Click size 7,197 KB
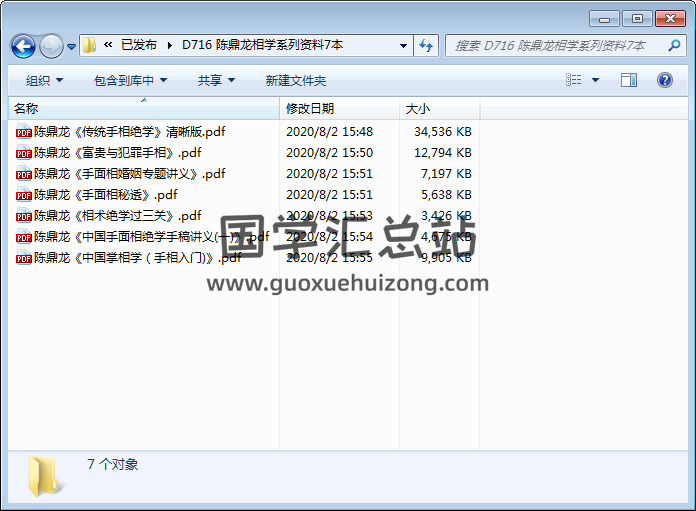 coord(446,174)
